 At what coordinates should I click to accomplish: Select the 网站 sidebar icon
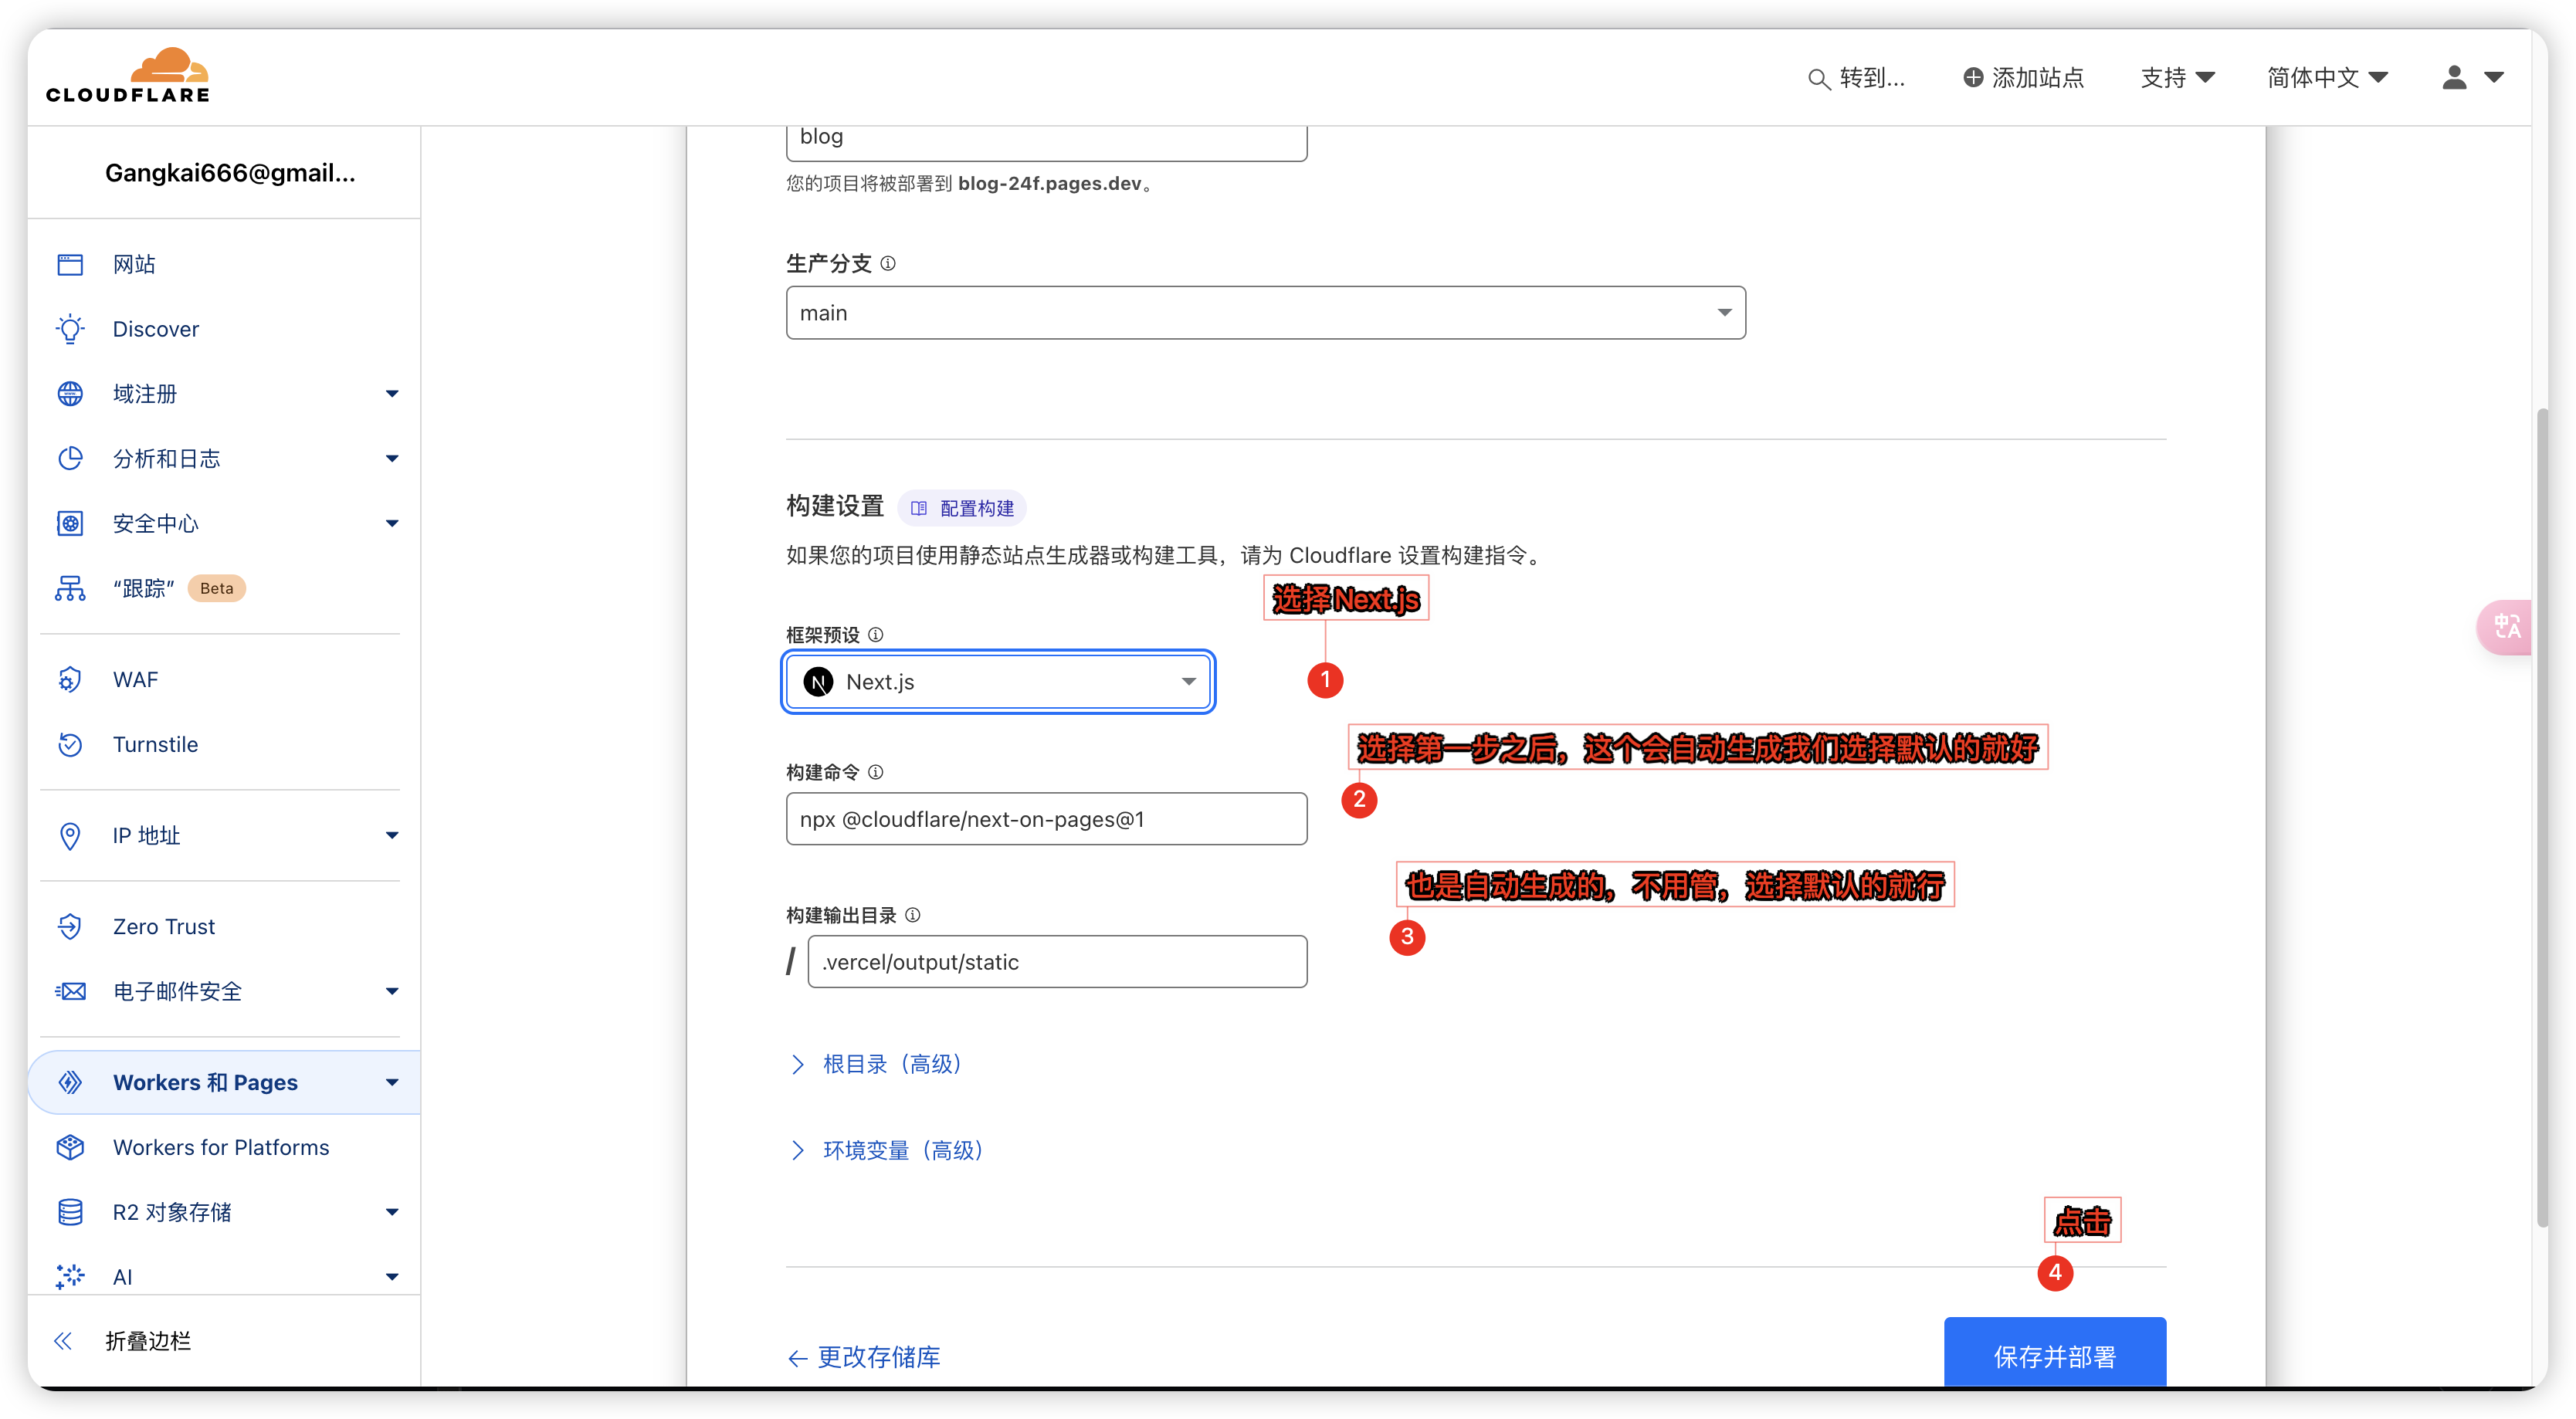[x=70, y=263]
